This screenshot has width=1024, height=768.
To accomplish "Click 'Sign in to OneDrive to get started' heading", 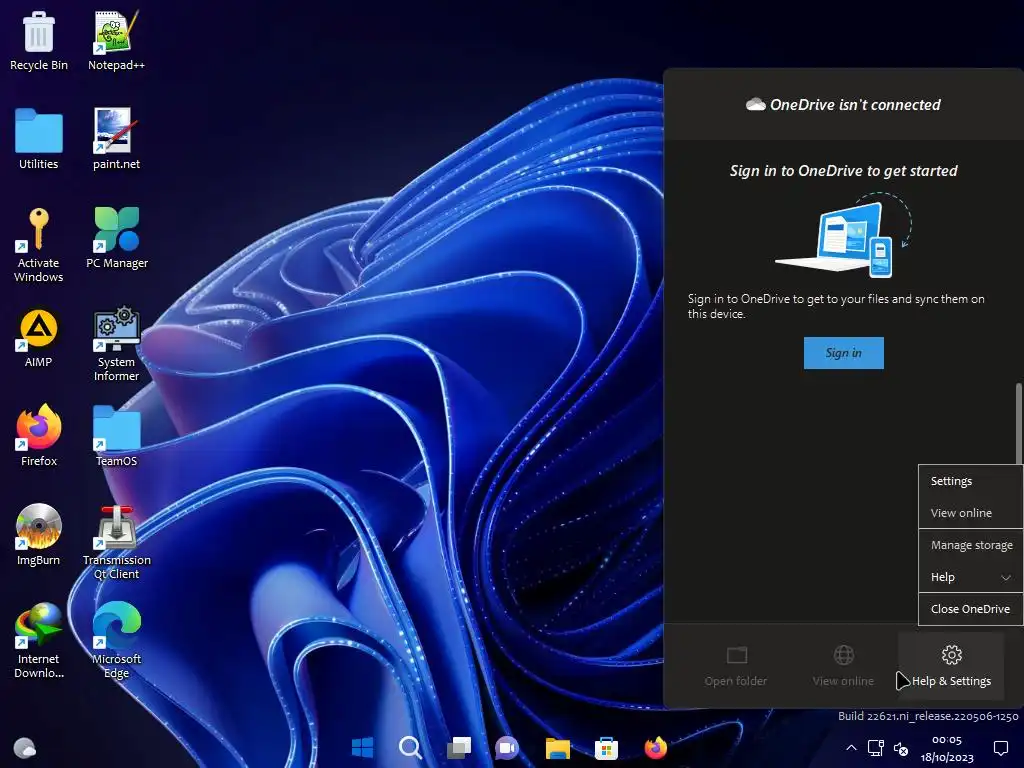I will point(843,171).
